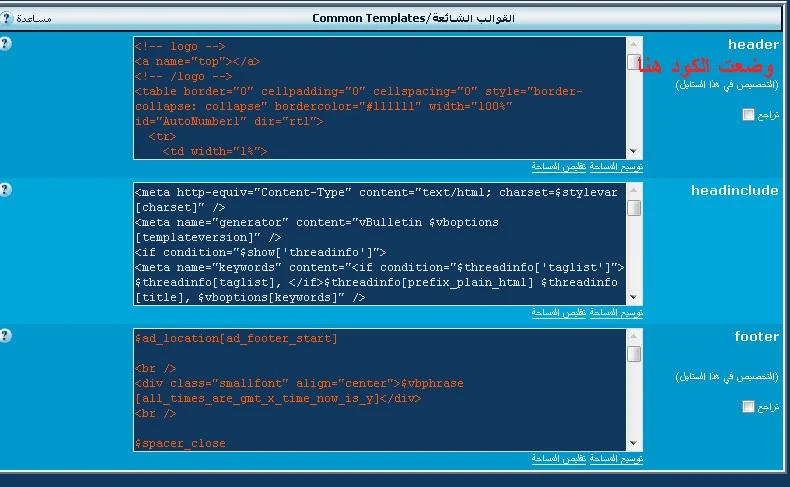Open help icon for the footer template row
Screen dimensions: 790x487
(x=5, y=334)
